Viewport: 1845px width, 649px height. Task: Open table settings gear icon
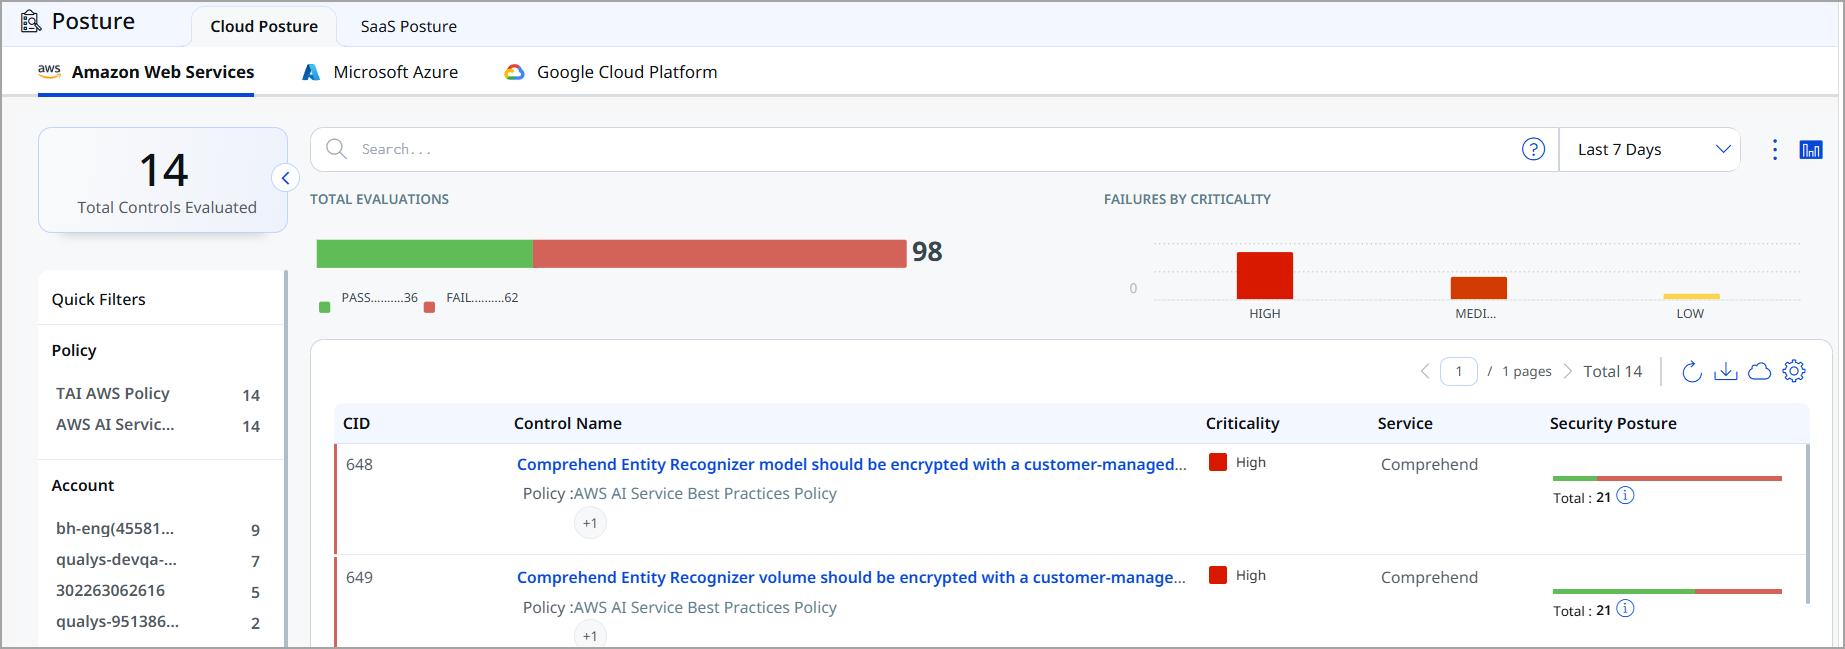coord(1794,371)
